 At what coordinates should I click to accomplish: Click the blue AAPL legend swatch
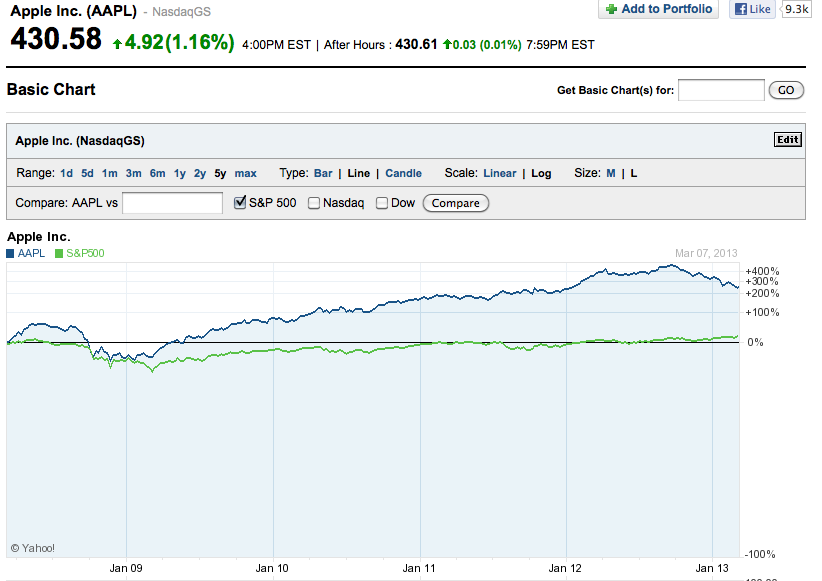(11, 254)
